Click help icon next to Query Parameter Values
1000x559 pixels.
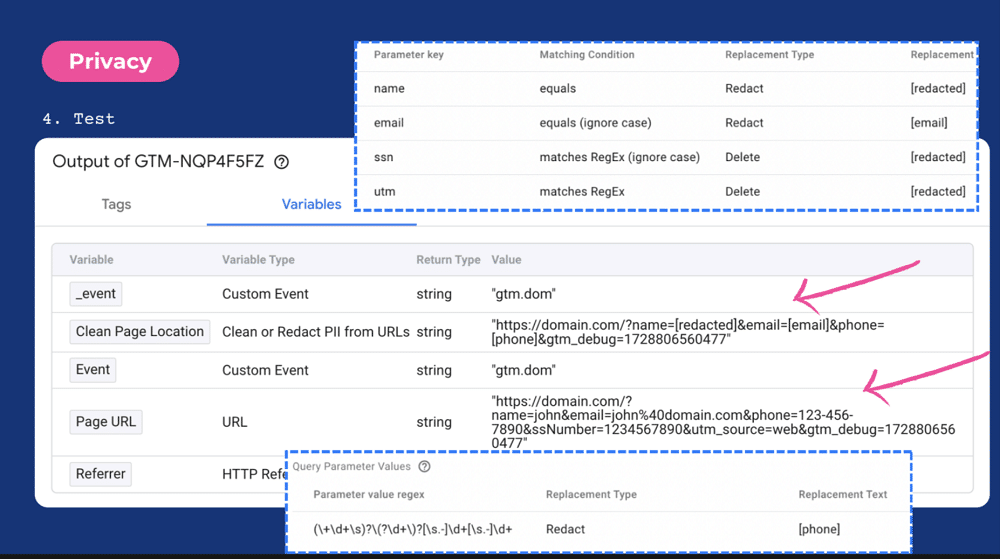point(425,466)
